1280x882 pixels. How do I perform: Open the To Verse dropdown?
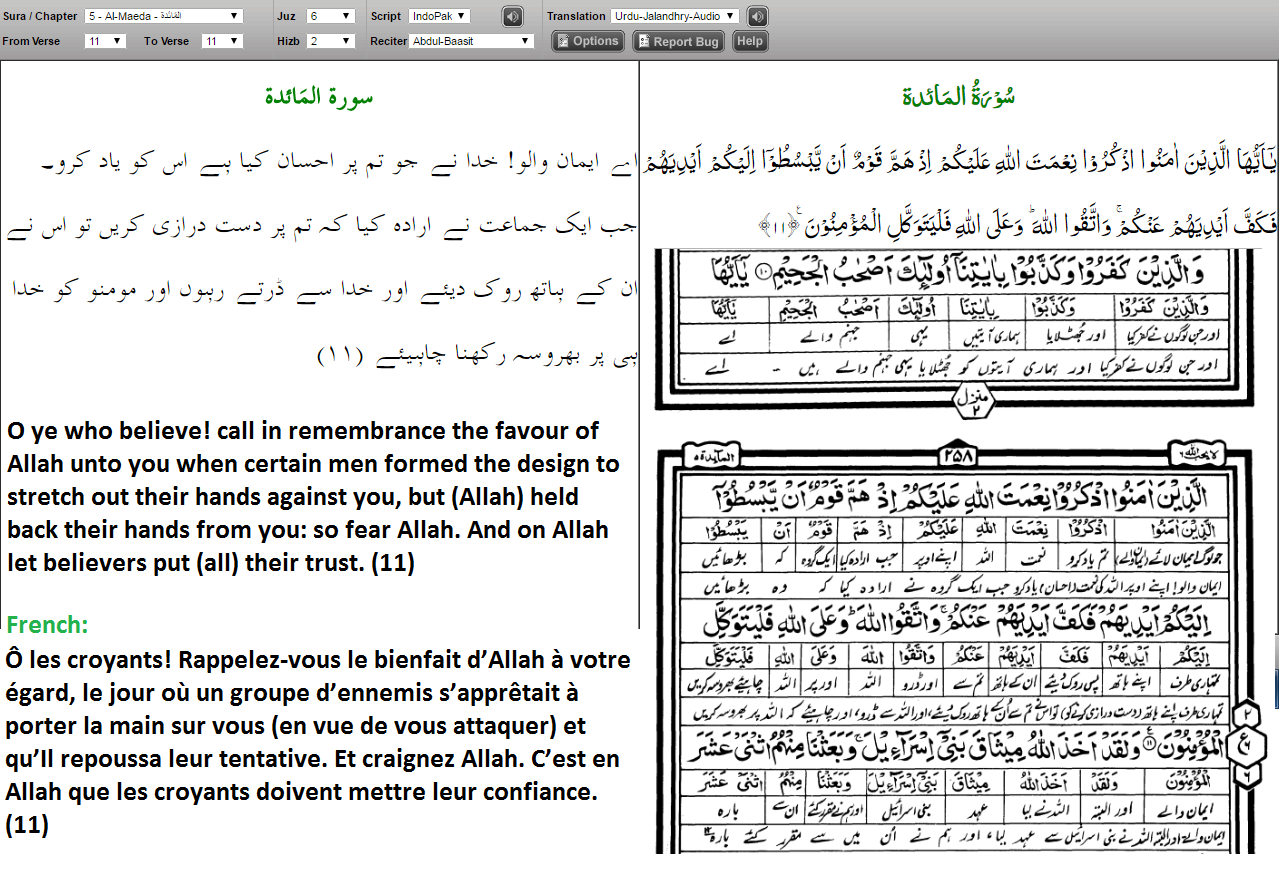(x=223, y=41)
